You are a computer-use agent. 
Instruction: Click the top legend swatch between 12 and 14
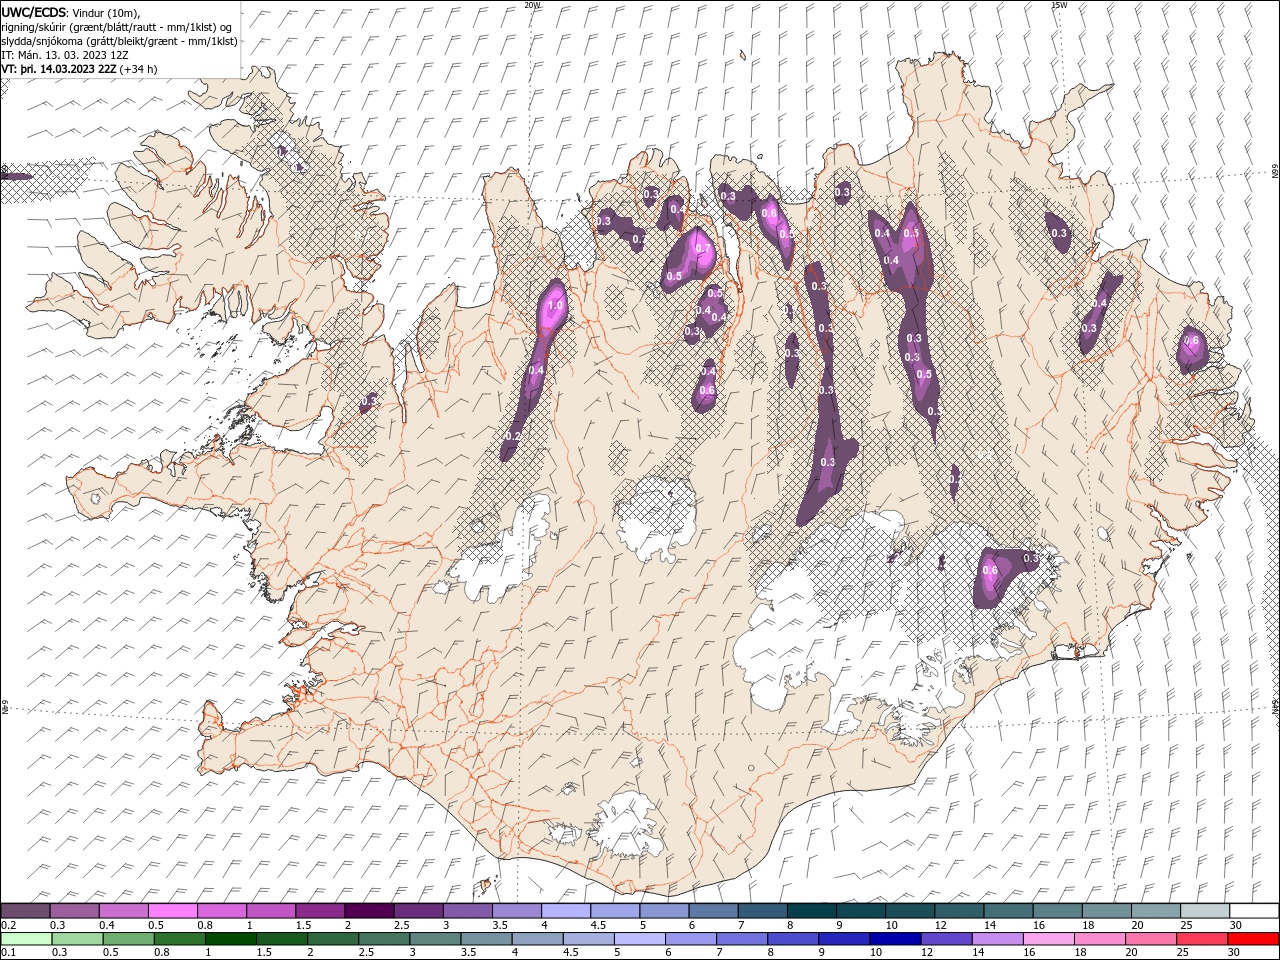pyautogui.click(x=960, y=911)
